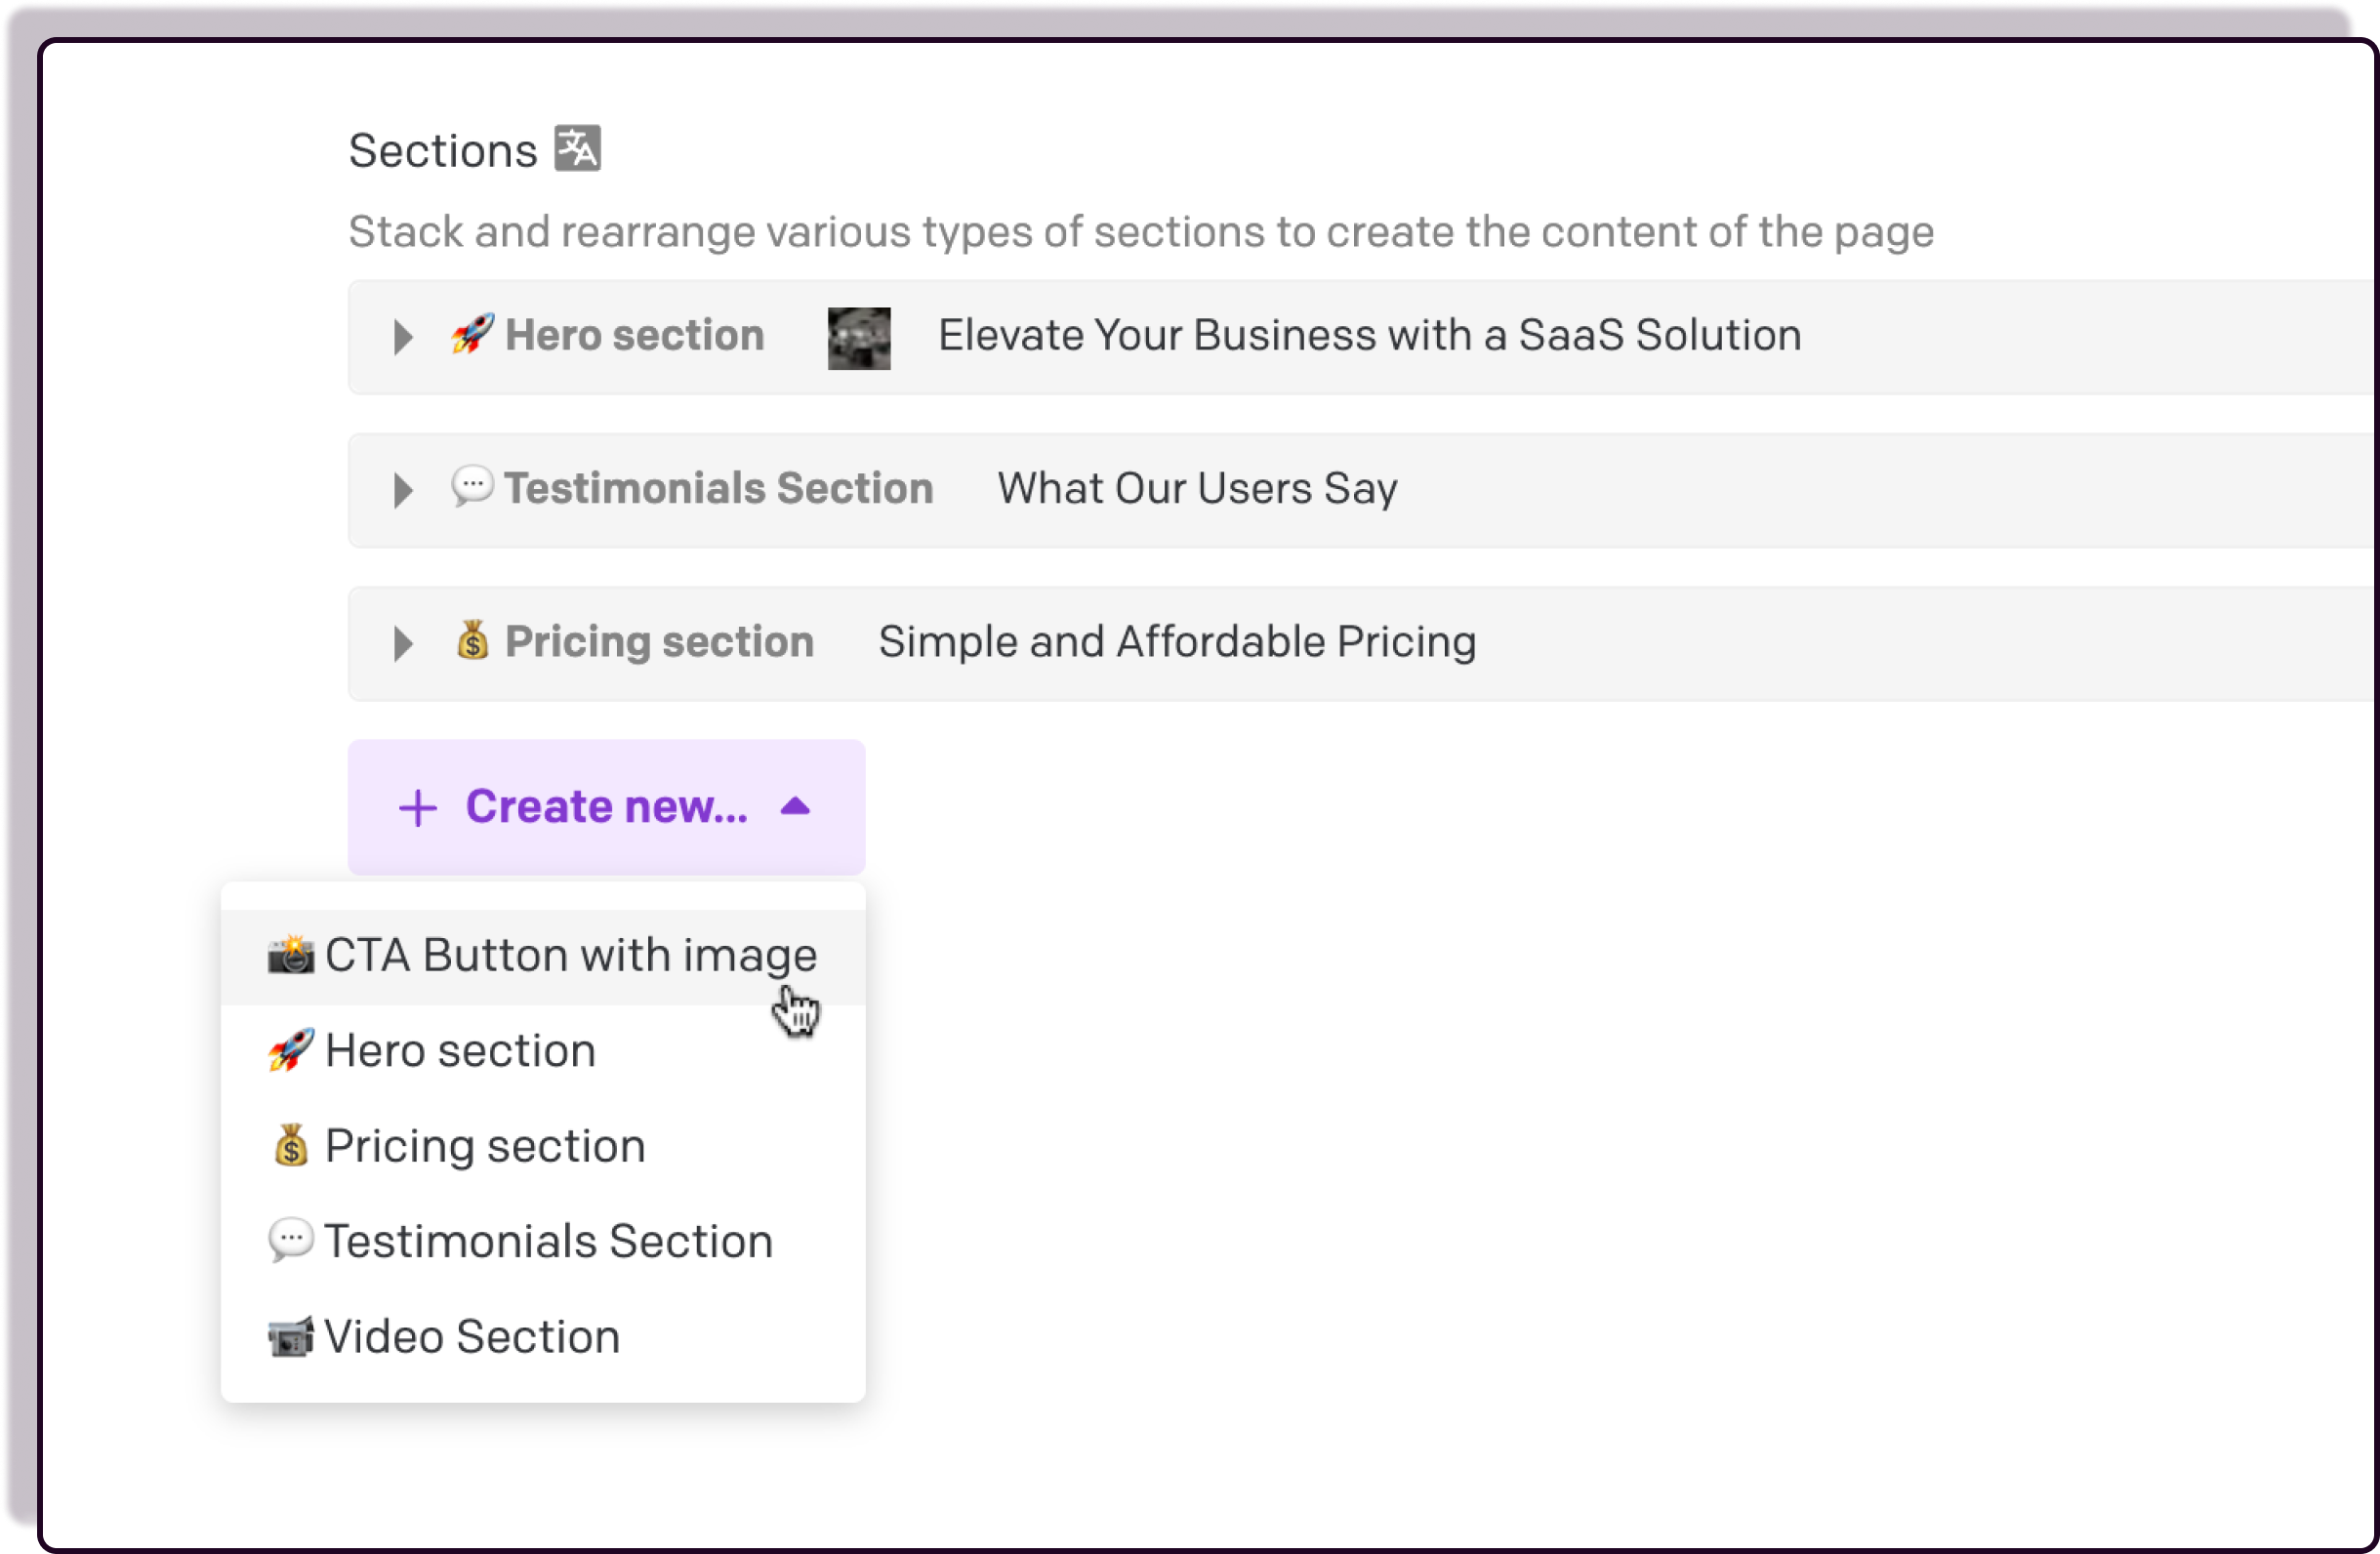Add a Testimonials Section from the menu

[x=548, y=1242]
